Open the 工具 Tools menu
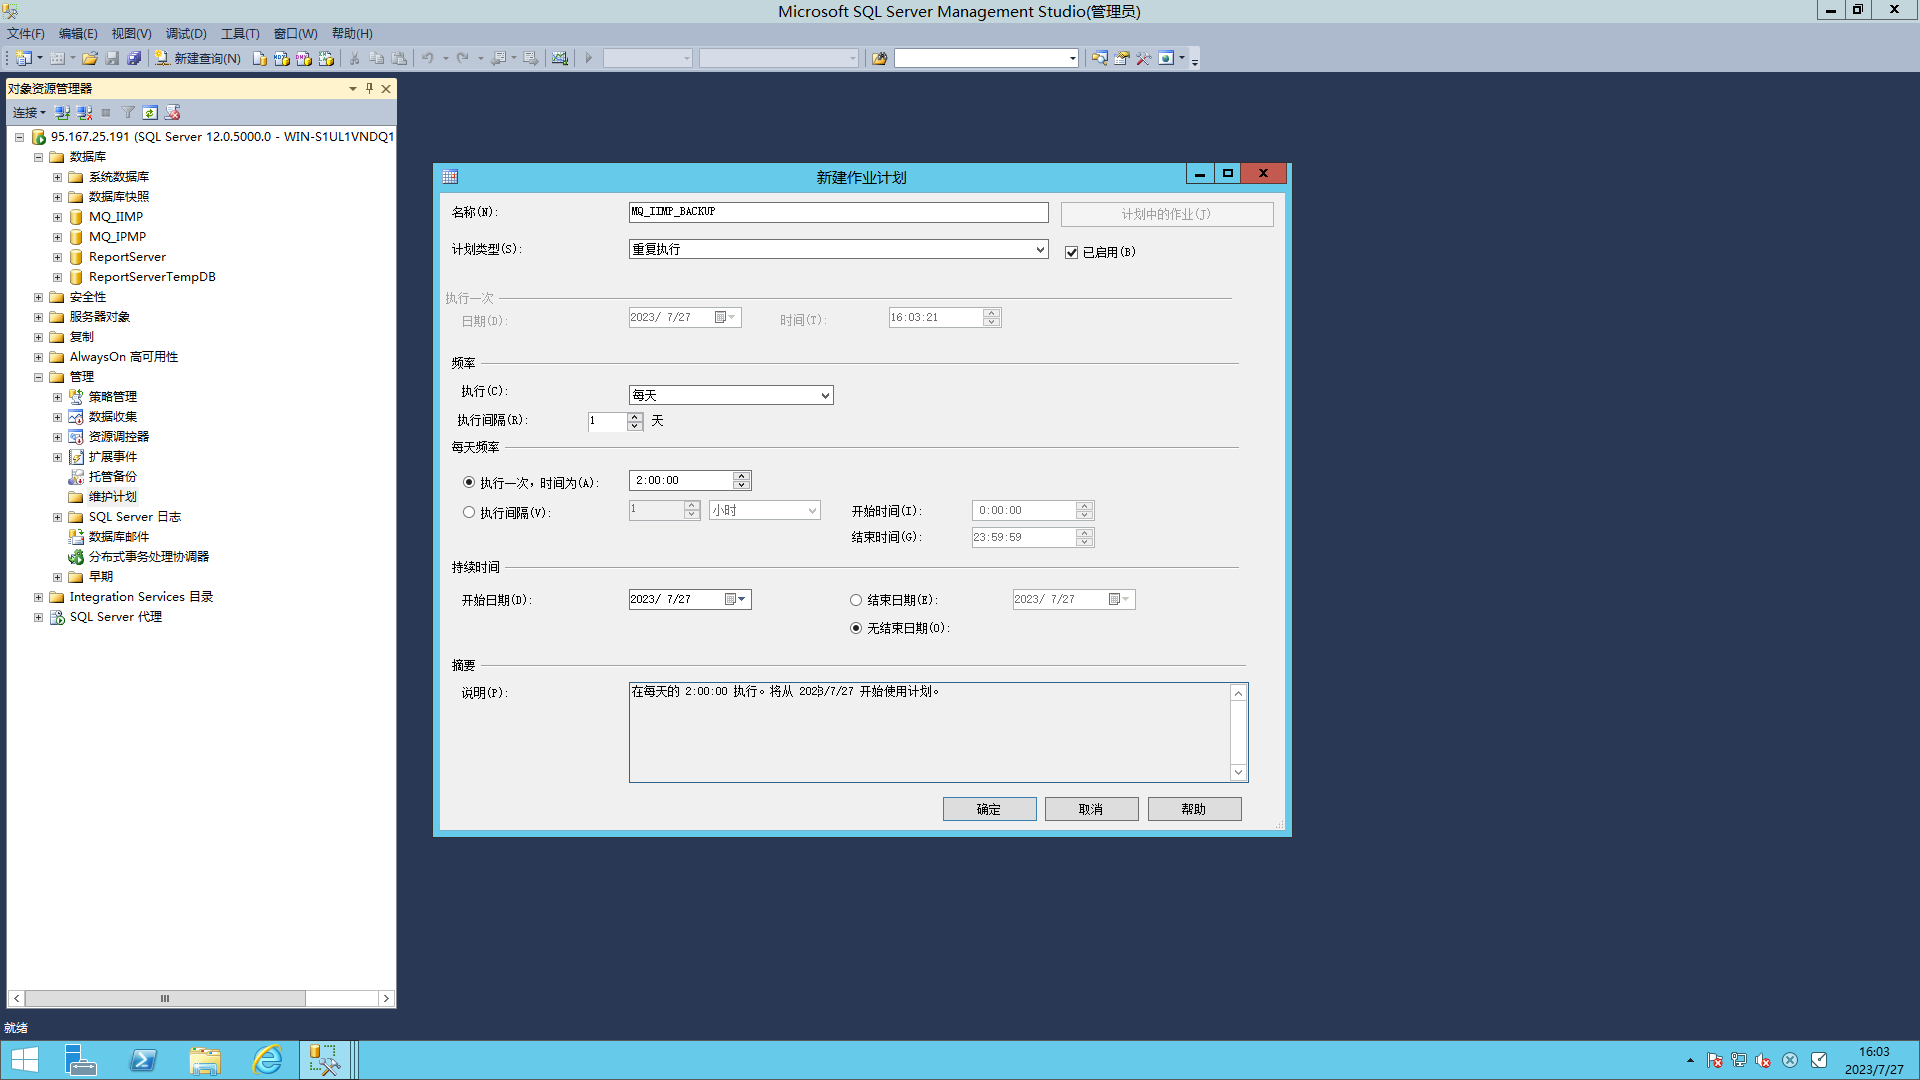Image resolution: width=1920 pixels, height=1080 pixels. coord(239,33)
